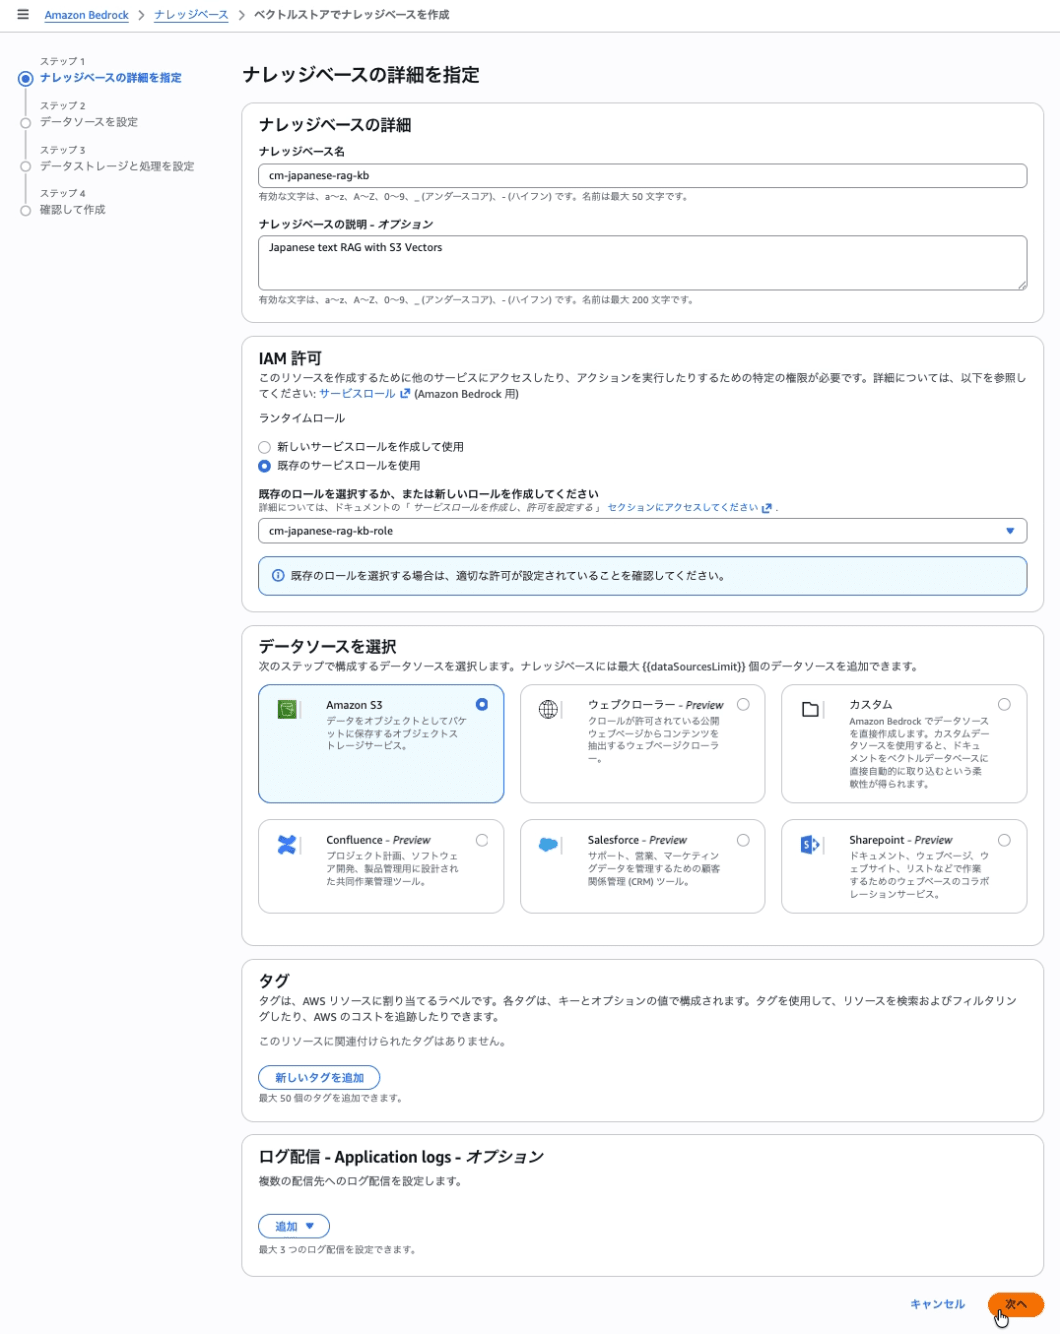Click external link icon after セクションにアクセスしてください

767,508
